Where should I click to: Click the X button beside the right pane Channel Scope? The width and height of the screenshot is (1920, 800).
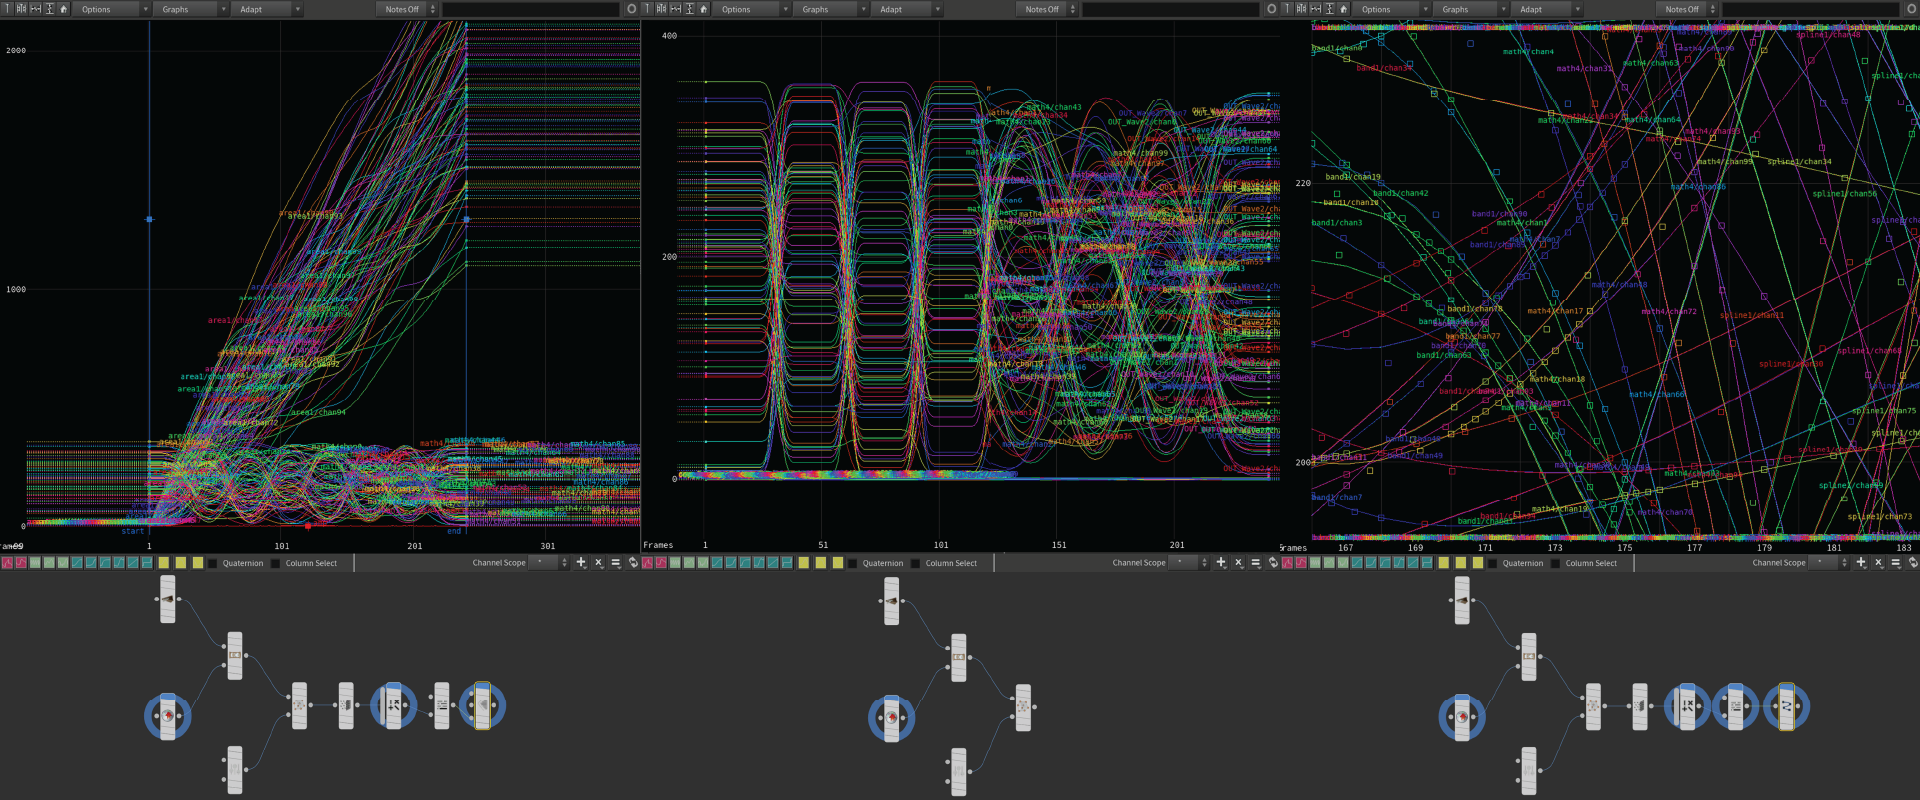point(1878,563)
